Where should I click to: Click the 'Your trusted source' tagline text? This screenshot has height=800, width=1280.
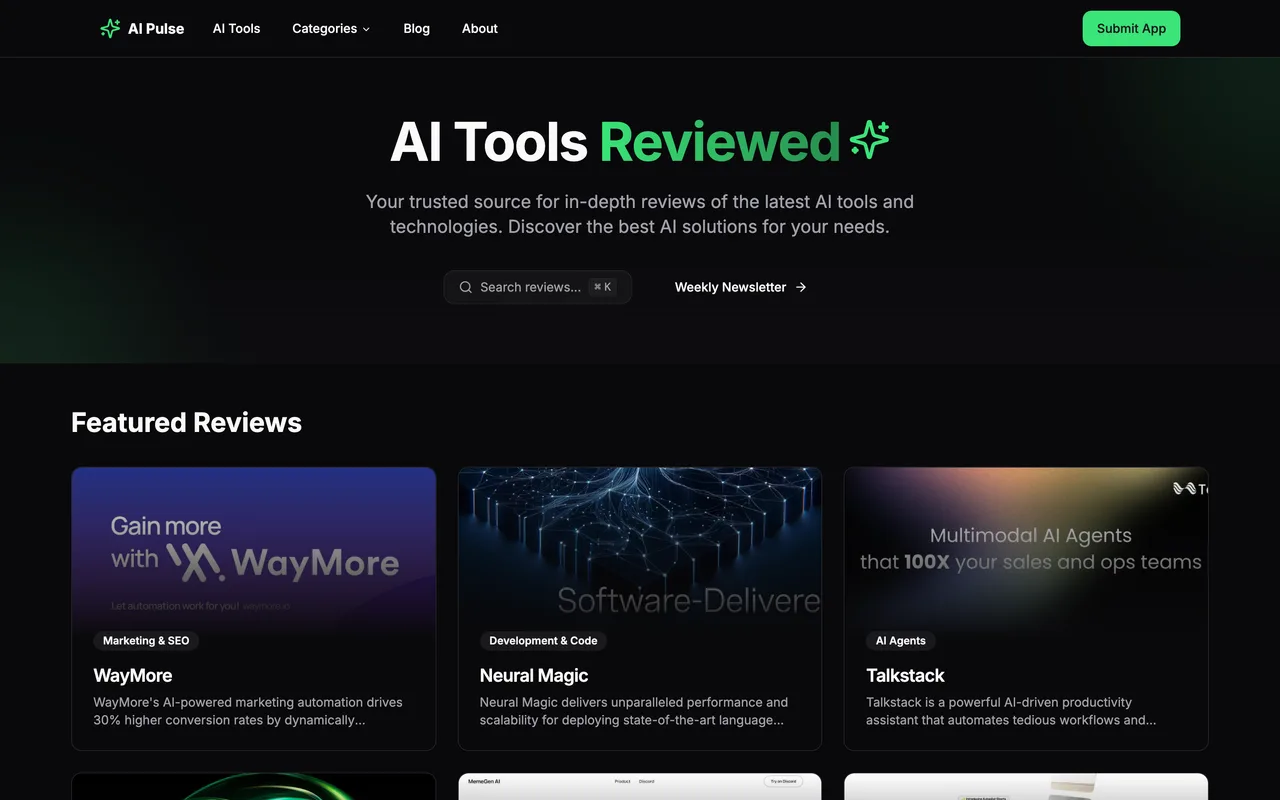[640, 214]
